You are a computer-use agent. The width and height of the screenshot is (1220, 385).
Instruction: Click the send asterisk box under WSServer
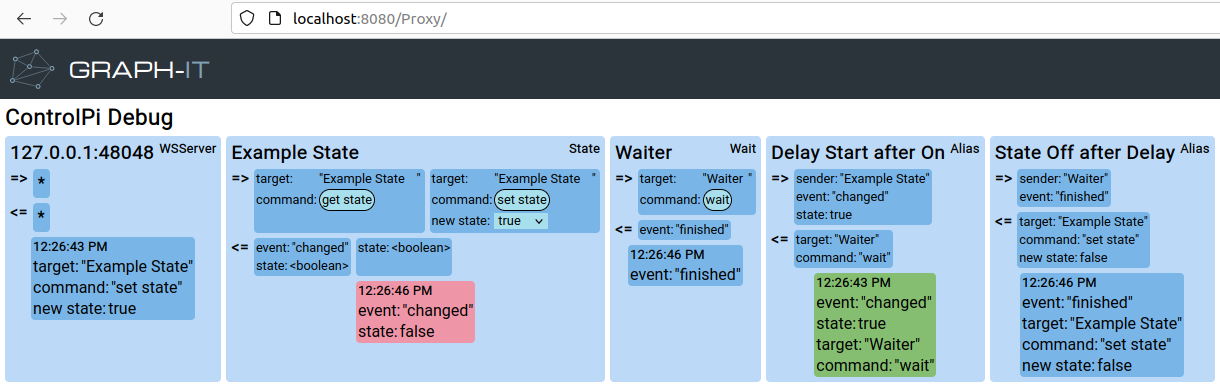pyautogui.click(x=41, y=185)
